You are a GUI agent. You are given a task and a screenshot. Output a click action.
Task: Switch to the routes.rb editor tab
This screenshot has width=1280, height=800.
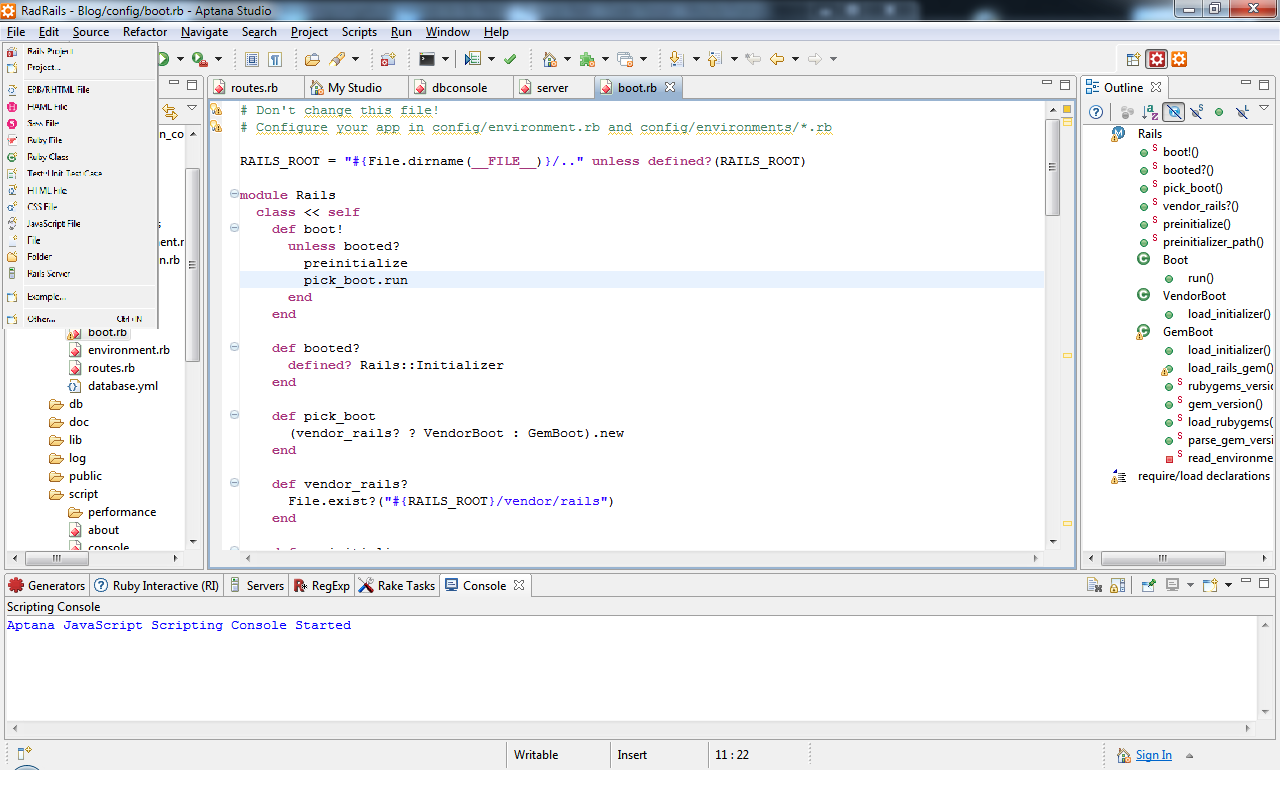click(x=253, y=88)
